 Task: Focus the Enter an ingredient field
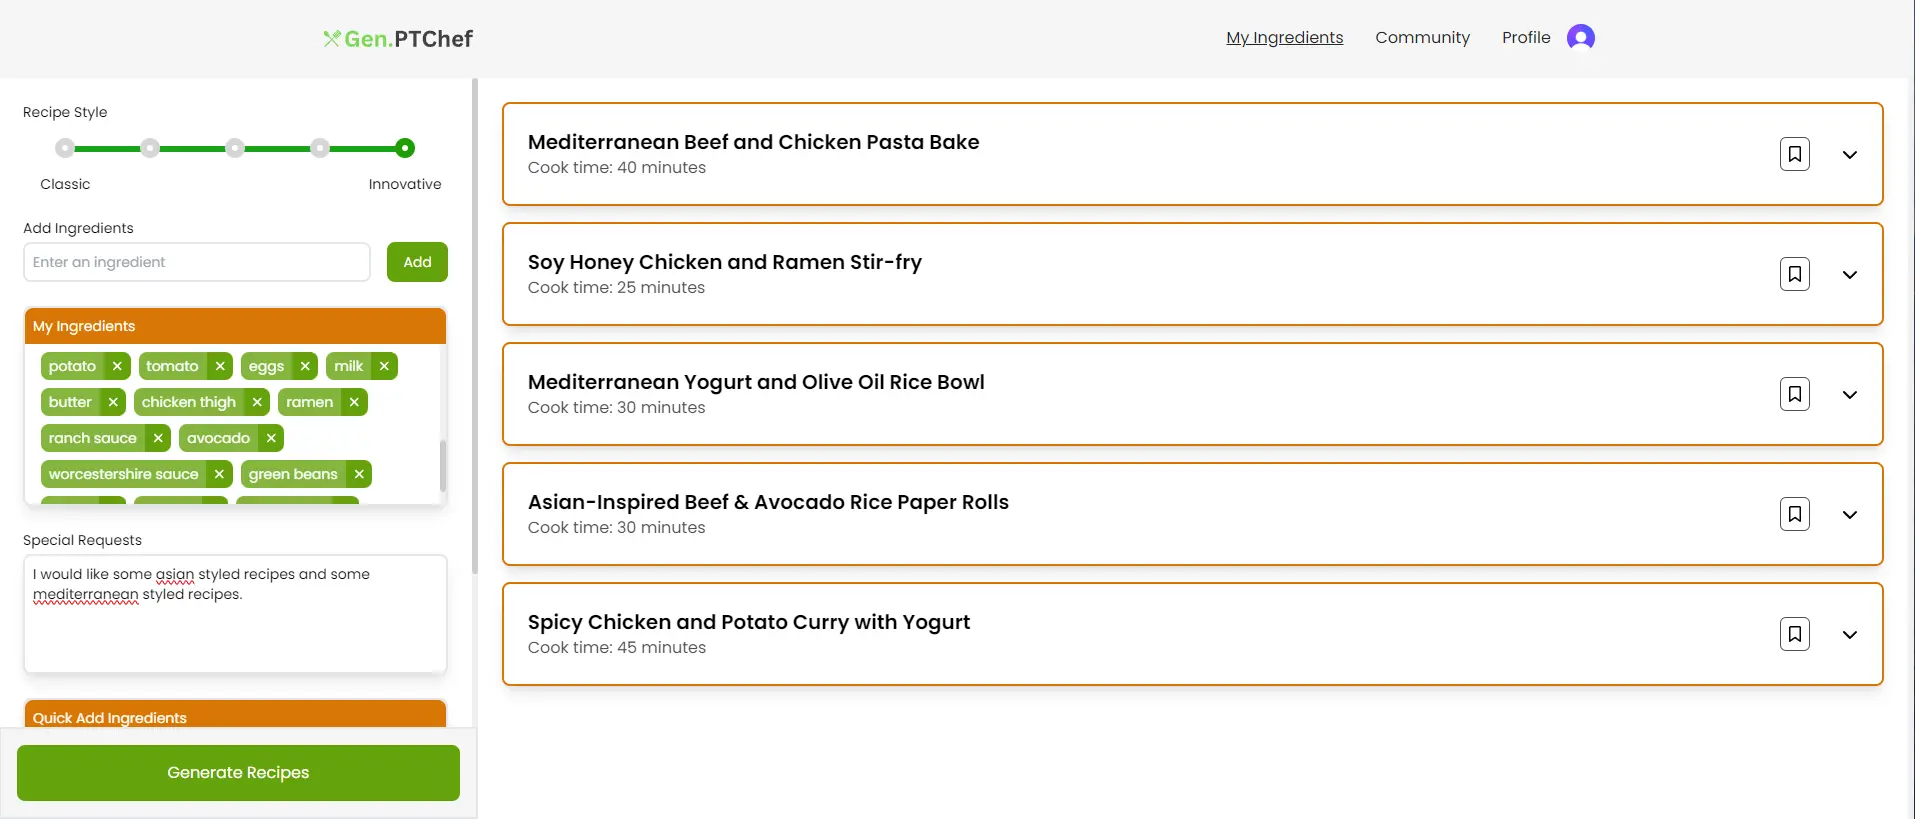tap(197, 262)
